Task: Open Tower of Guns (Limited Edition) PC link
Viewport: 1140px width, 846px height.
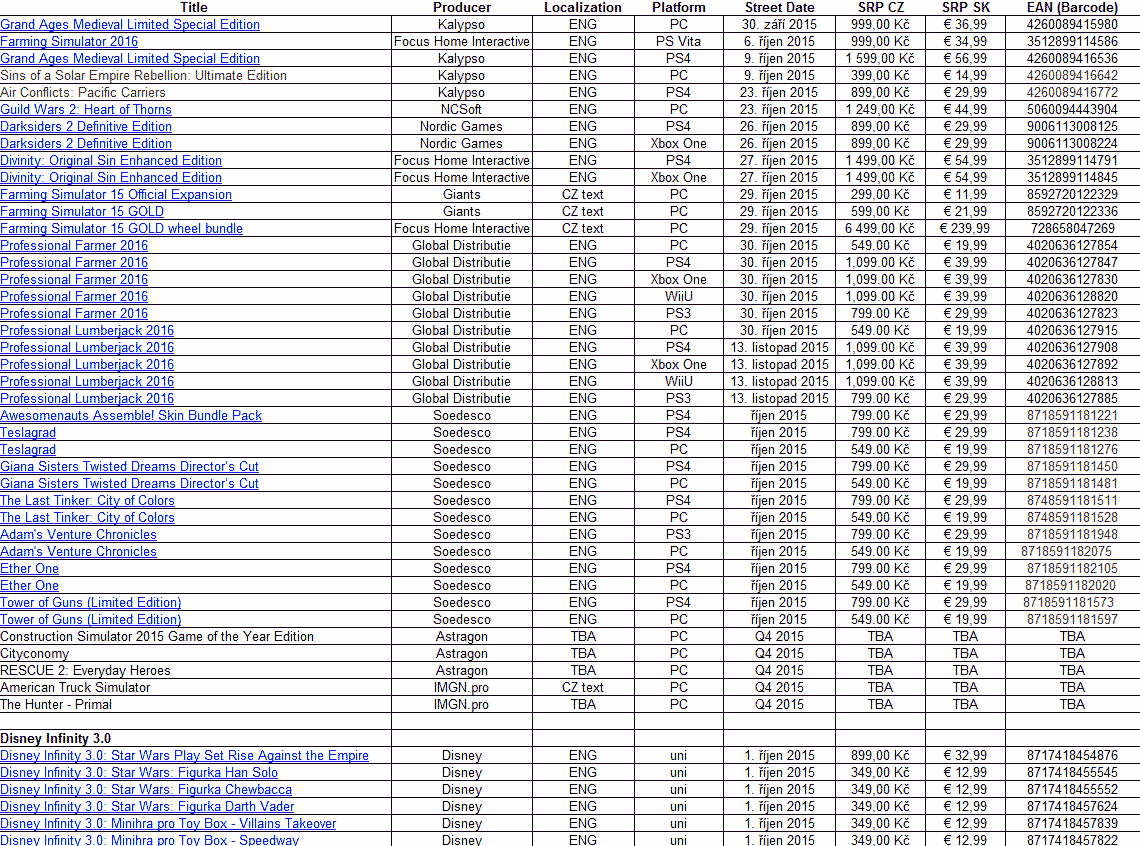Action: tap(91, 620)
